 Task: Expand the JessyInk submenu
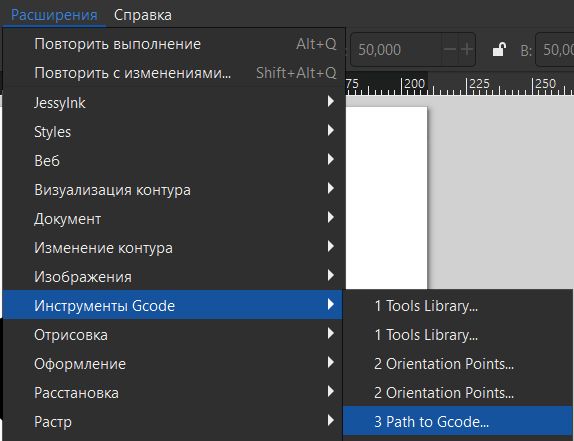coord(174,102)
